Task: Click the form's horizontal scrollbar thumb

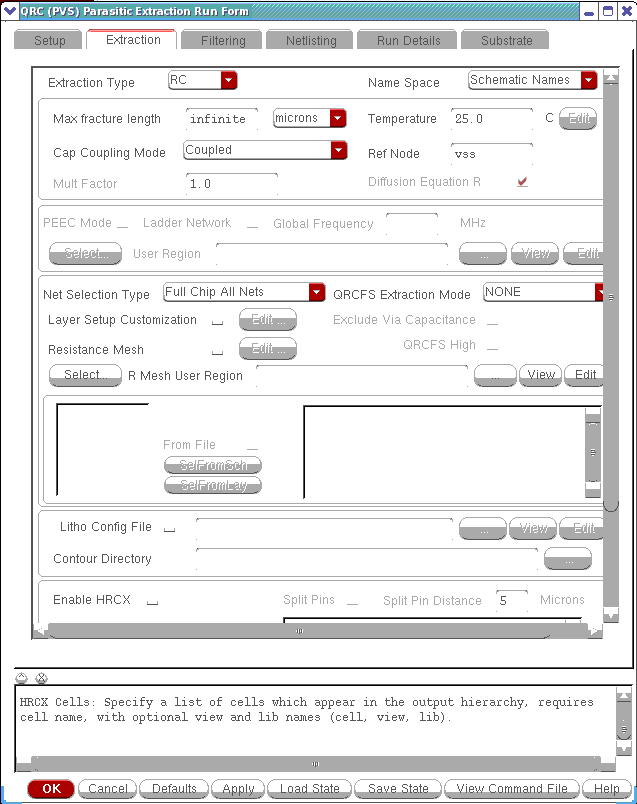Action: click(300, 631)
